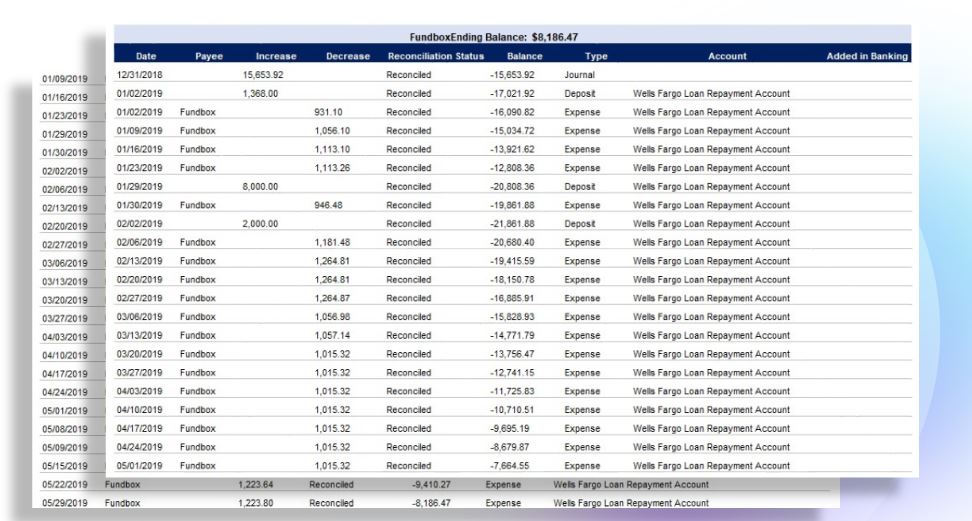The width and height of the screenshot is (972, 521).
Task: Select the 1,264.87 decrease amount
Action: [x=332, y=298]
